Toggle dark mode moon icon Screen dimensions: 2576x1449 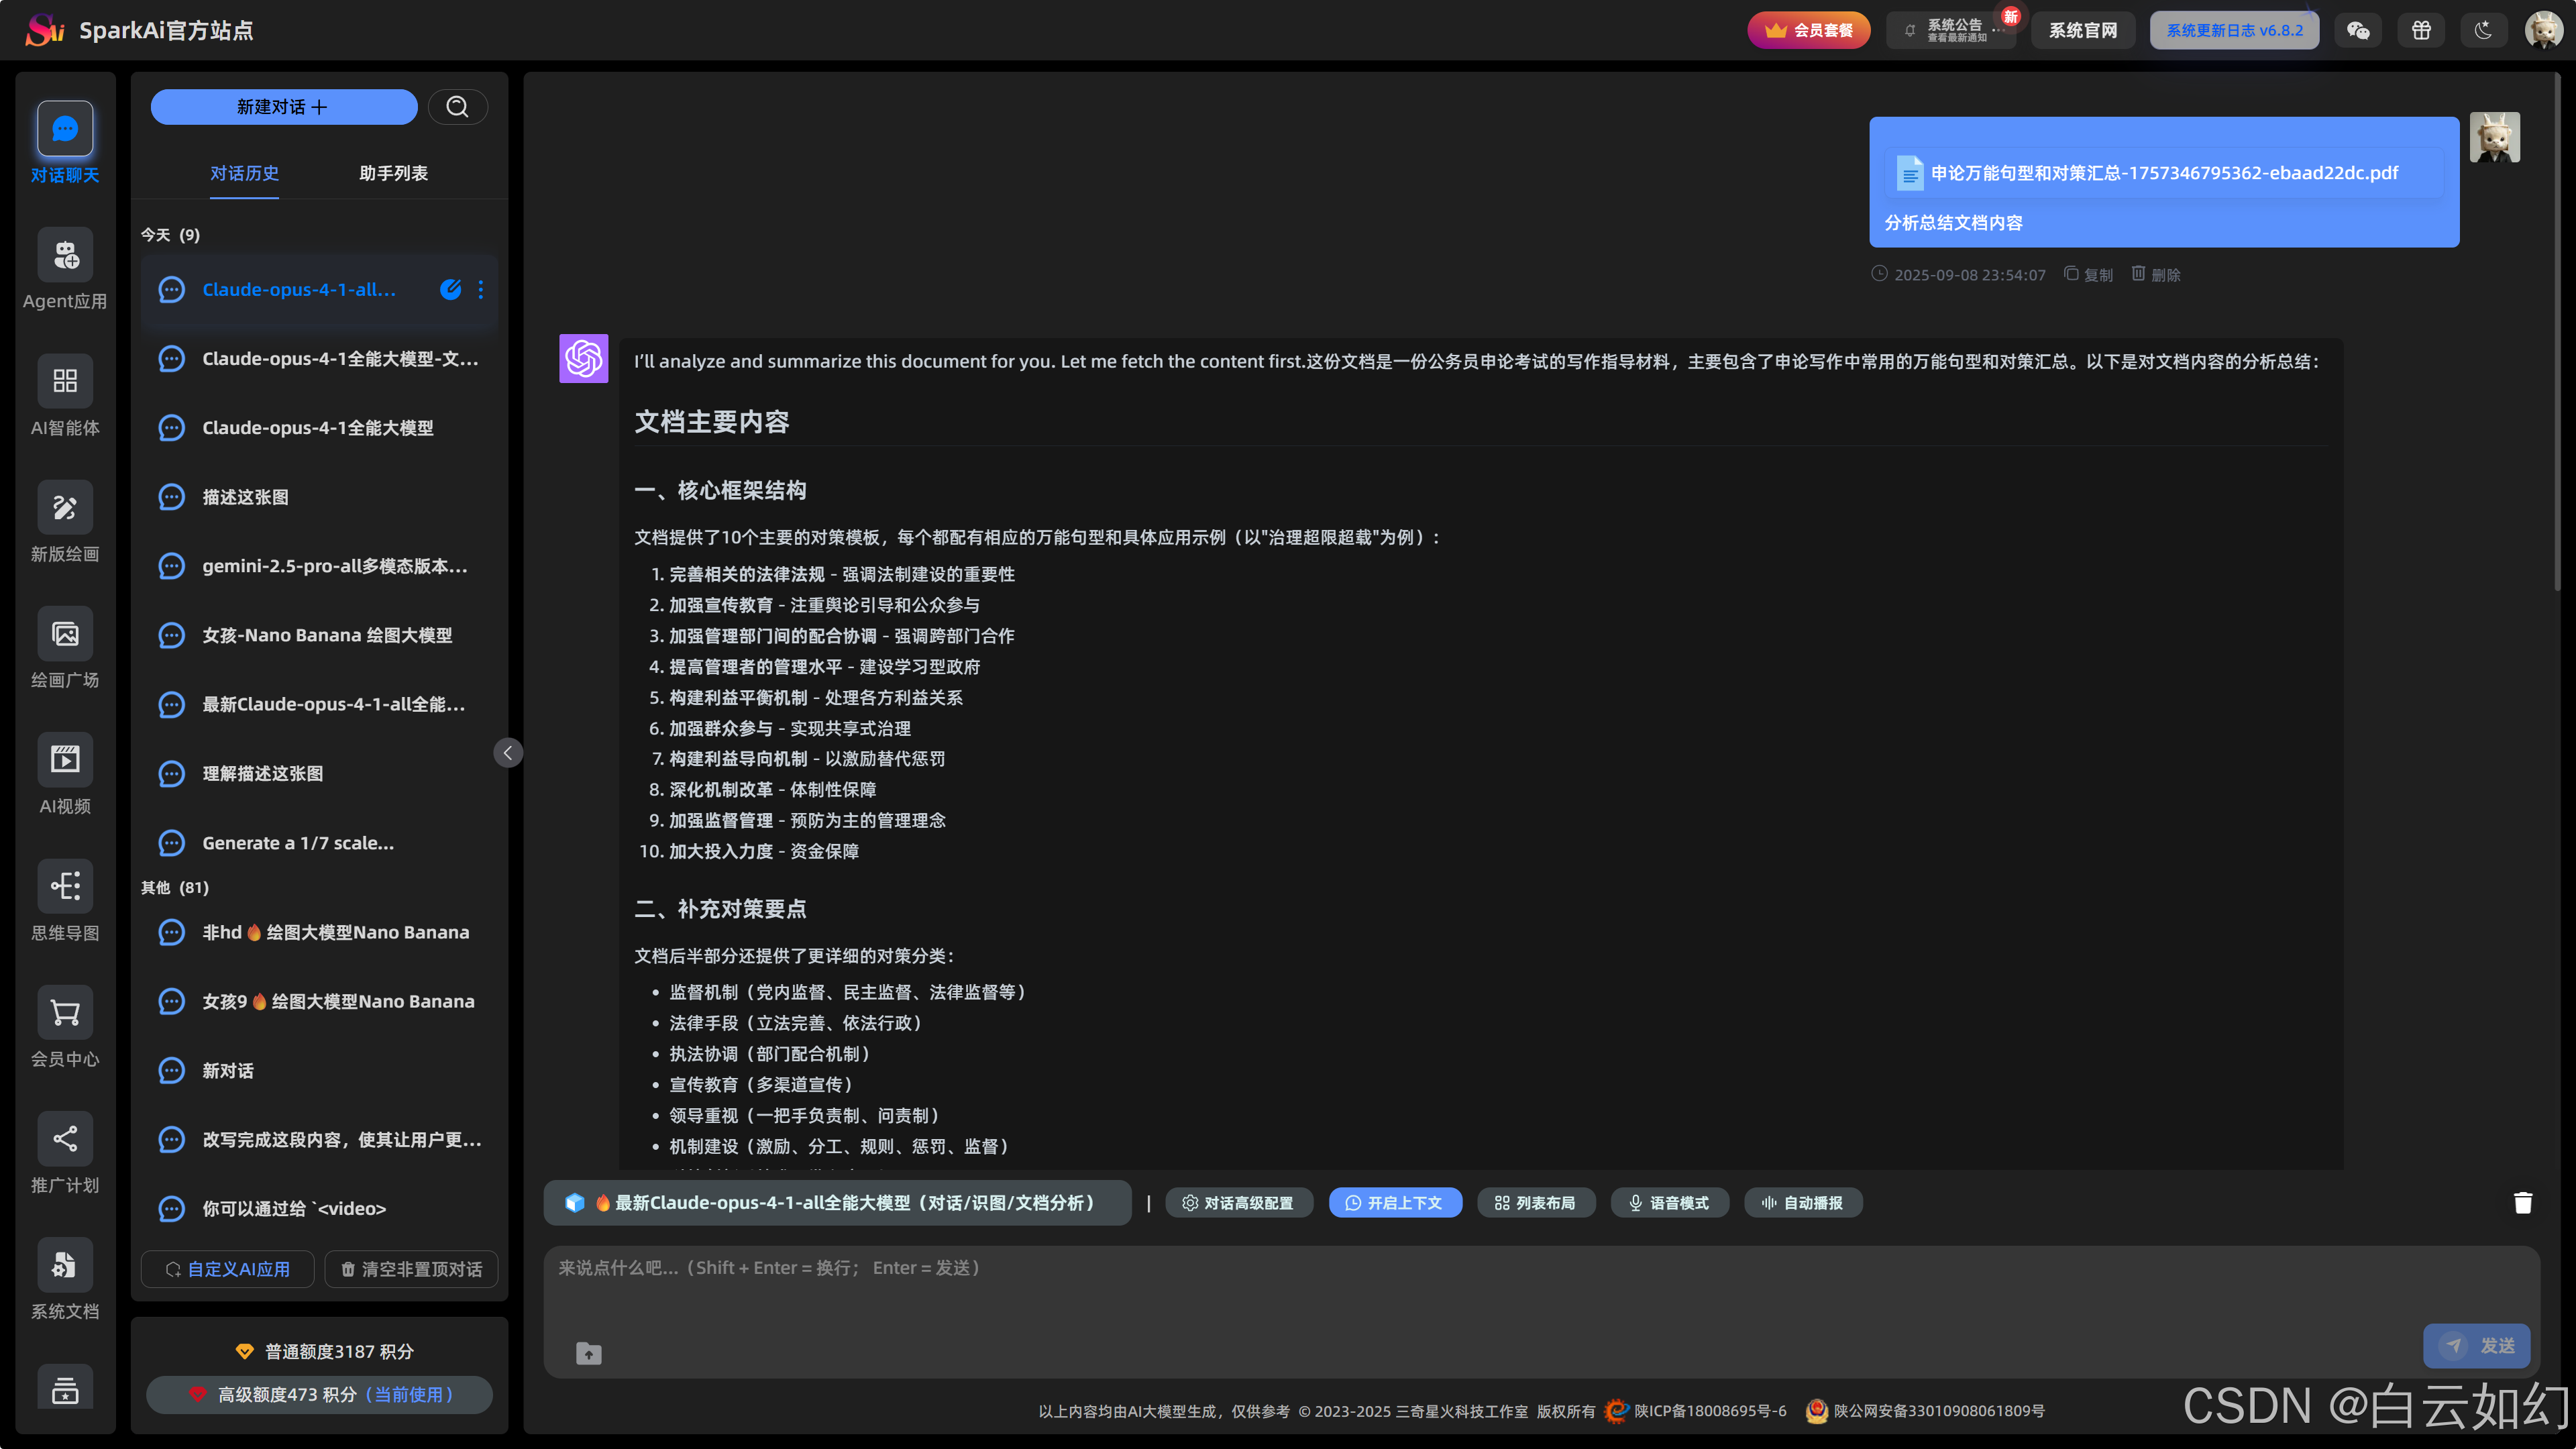coord(2483,30)
